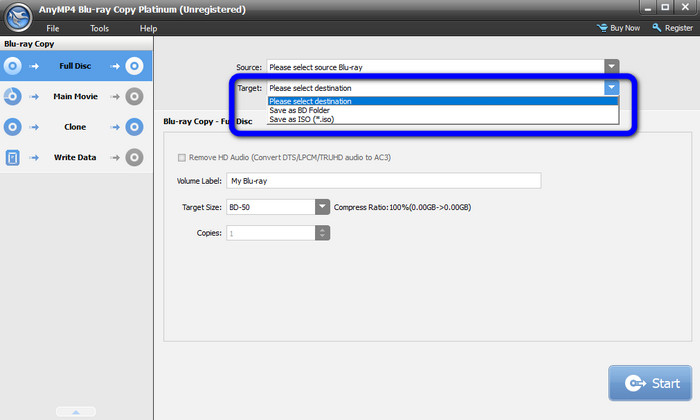Click the Full Disc destination disc icon
Viewport: 700px width, 420px height.
pyautogui.click(x=134, y=66)
